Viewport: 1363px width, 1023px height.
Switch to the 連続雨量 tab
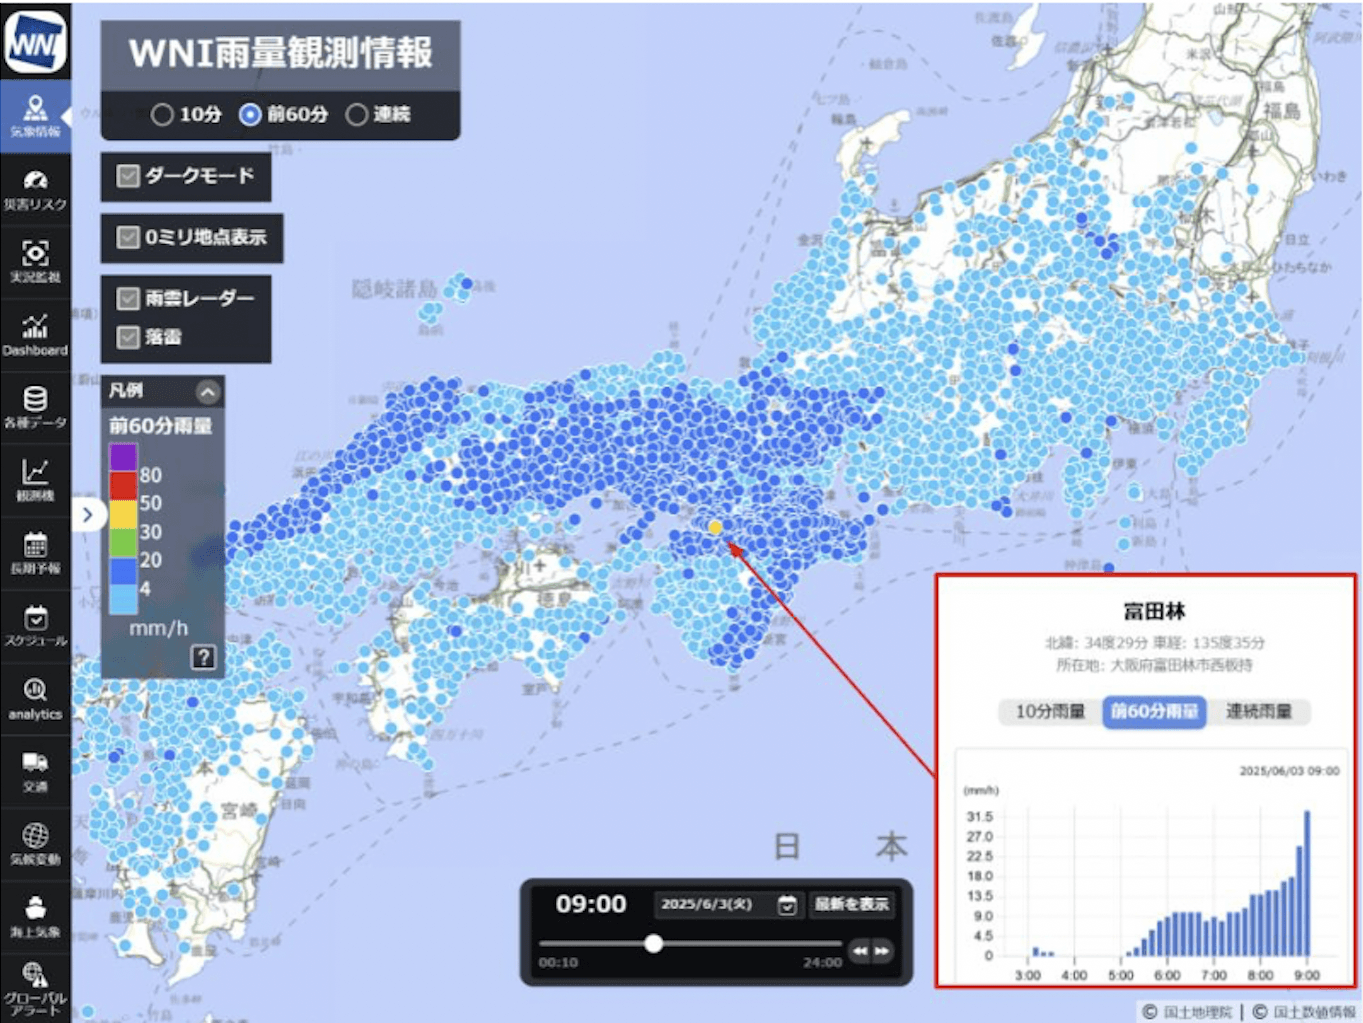pyautogui.click(x=1258, y=711)
